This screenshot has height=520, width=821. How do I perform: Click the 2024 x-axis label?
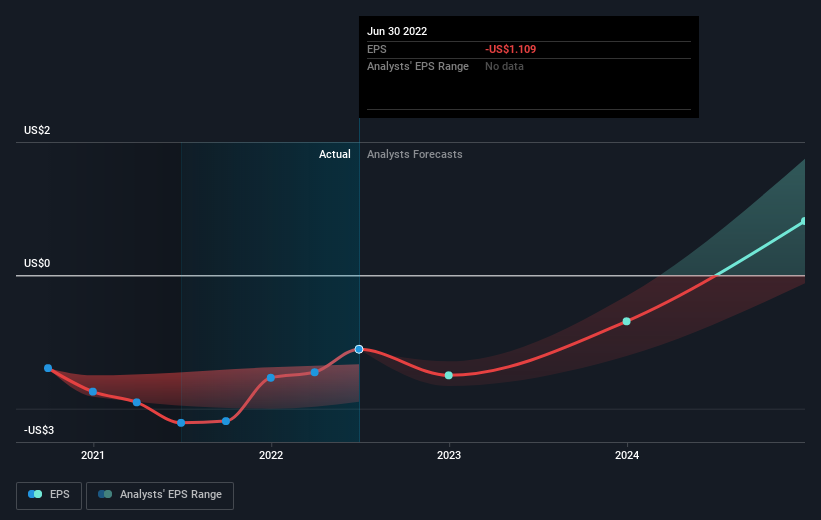627,456
